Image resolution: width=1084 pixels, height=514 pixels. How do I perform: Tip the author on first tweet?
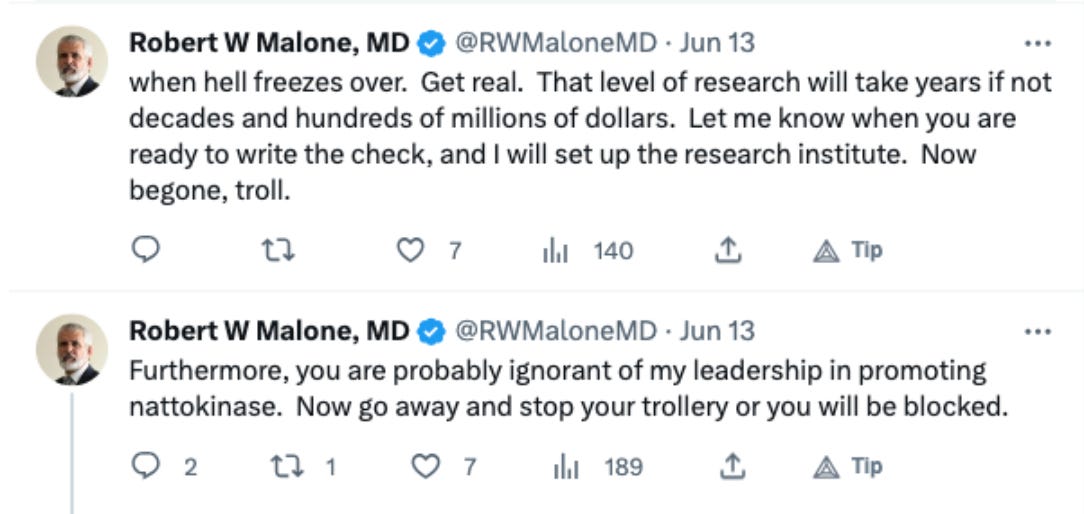point(848,250)
